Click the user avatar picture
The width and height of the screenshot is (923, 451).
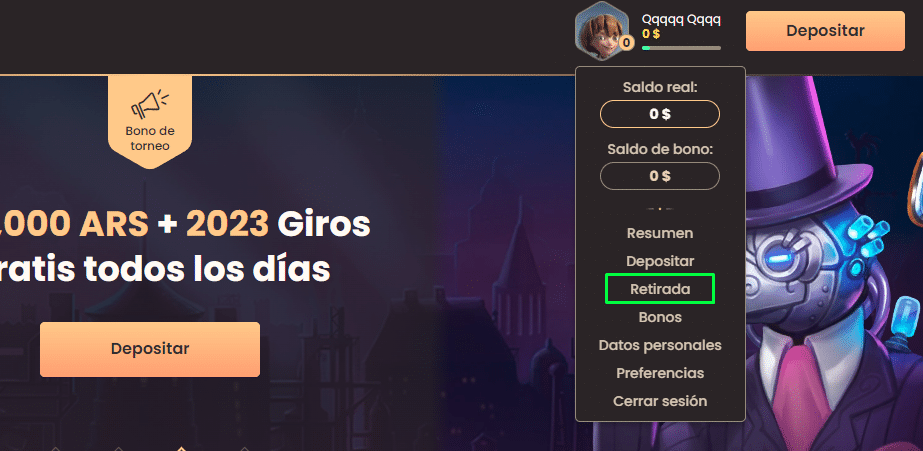pyautogui.click(x=602, y=31)
